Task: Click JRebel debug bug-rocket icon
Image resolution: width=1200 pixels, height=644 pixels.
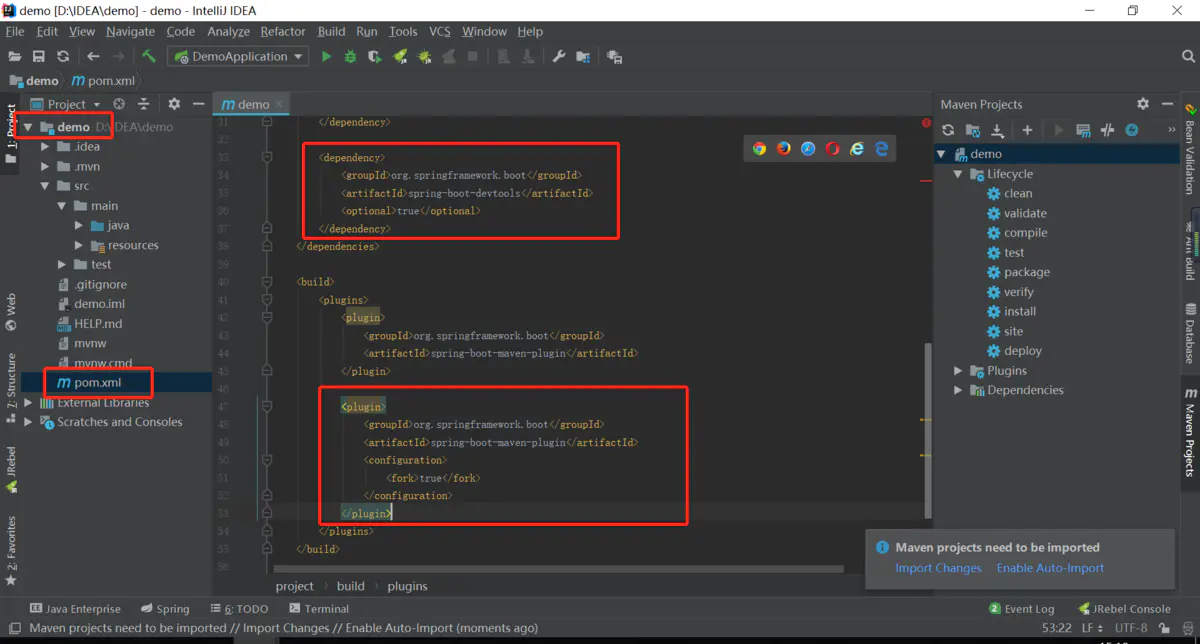Action: [x=424, y=57]
